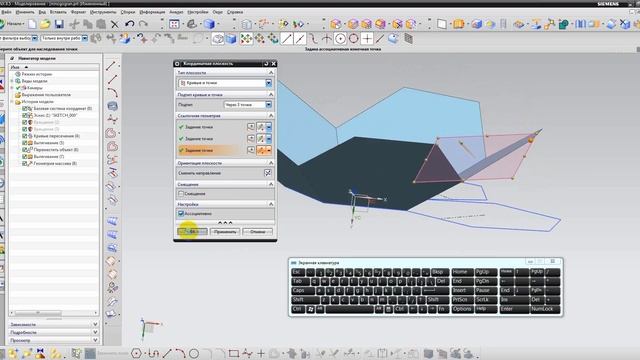This screenshot has width=640, height=360.
Task: Click the New file icon in toolbar
Action: pyautogui.click(x=32, y=24)
